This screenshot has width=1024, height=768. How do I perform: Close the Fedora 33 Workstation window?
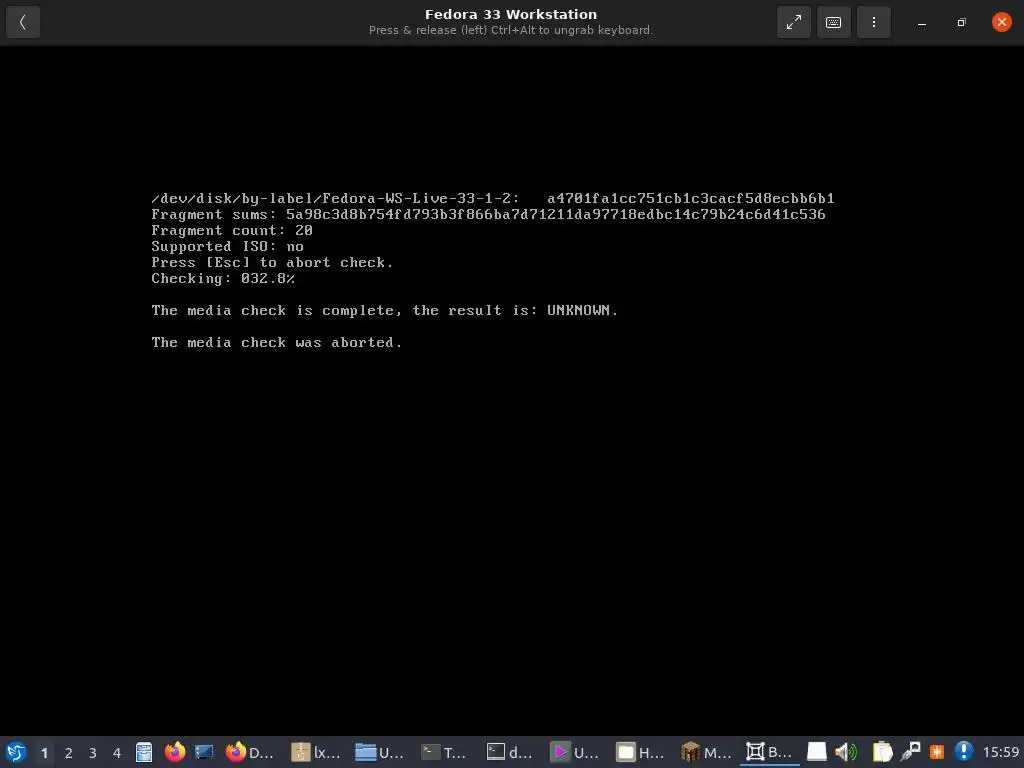click(x=1001, y=22)
